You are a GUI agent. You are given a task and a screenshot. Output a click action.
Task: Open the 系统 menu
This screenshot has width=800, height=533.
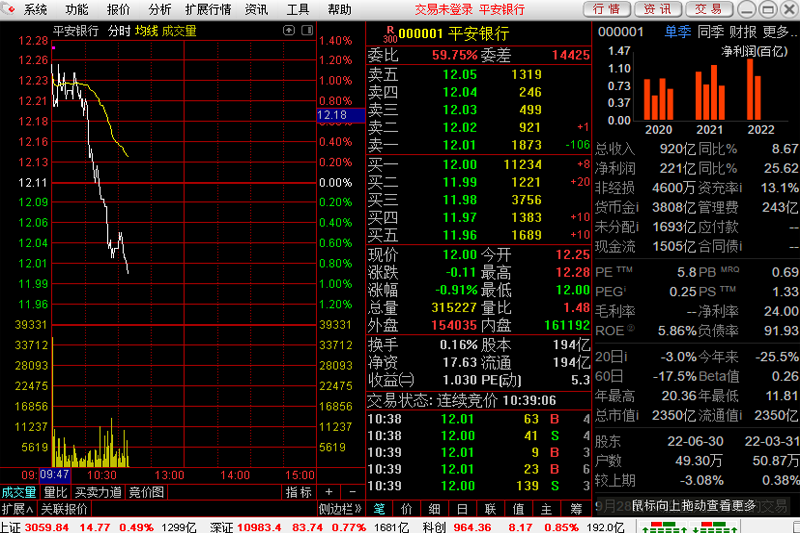[35, 9]
